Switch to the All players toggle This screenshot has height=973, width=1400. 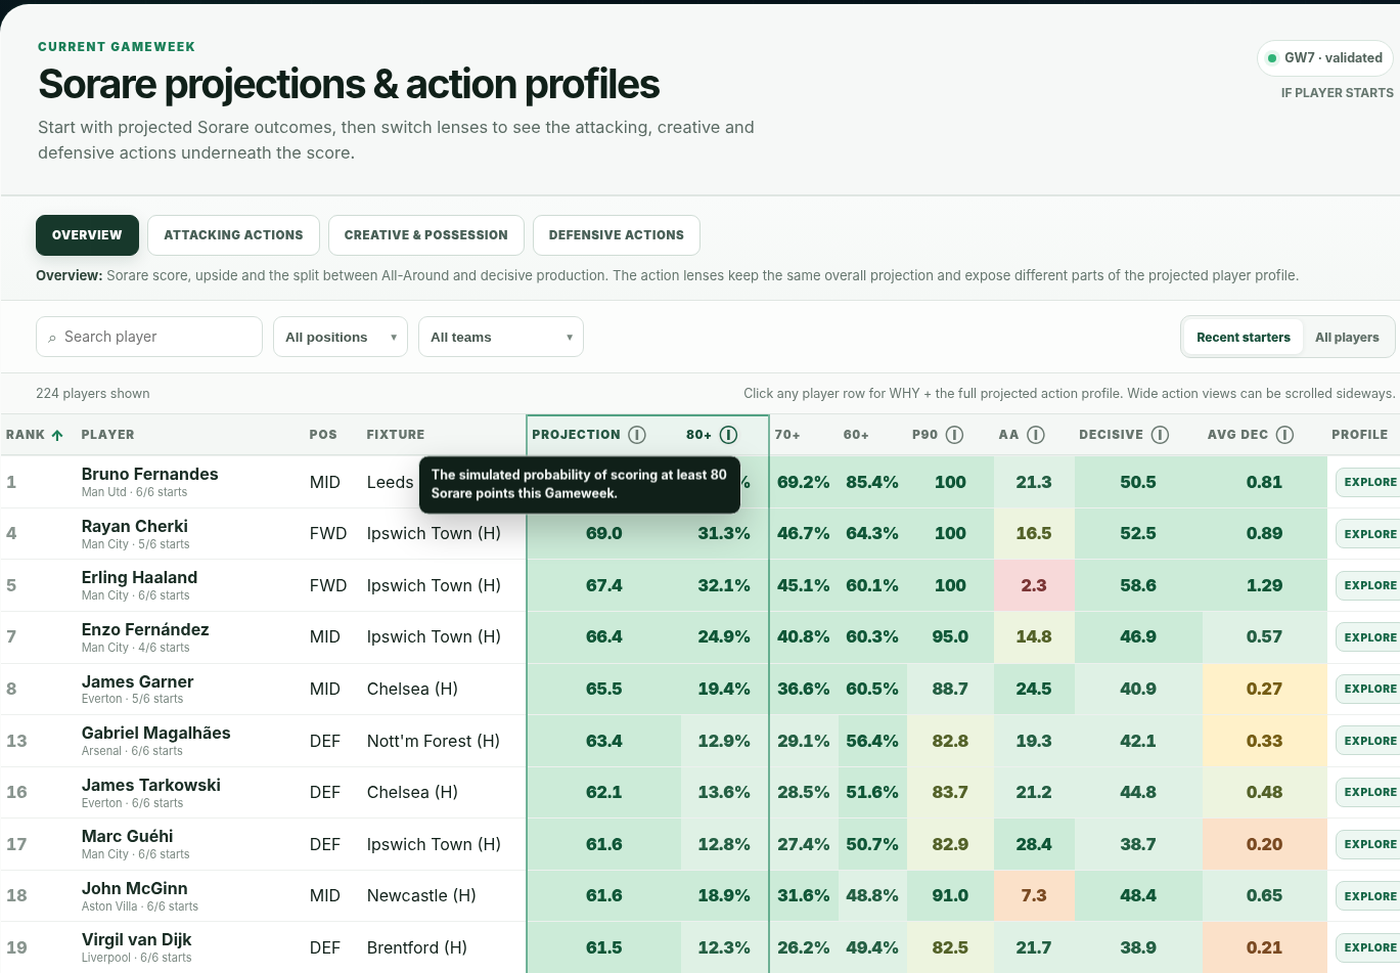[x=1347, y=337]
